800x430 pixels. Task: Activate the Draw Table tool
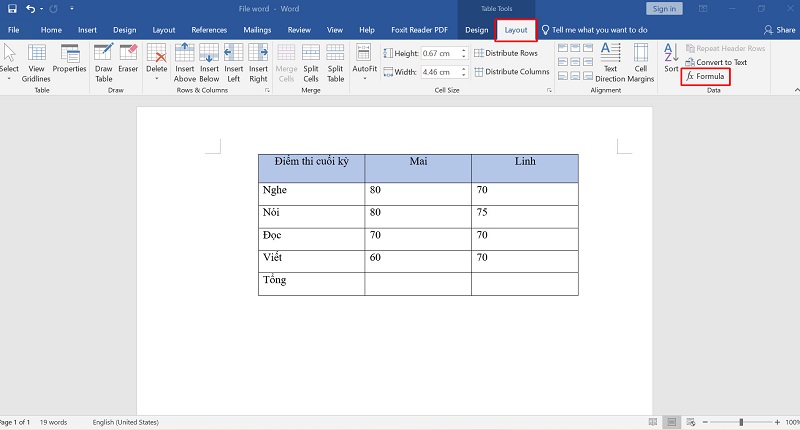coord(104,62)
